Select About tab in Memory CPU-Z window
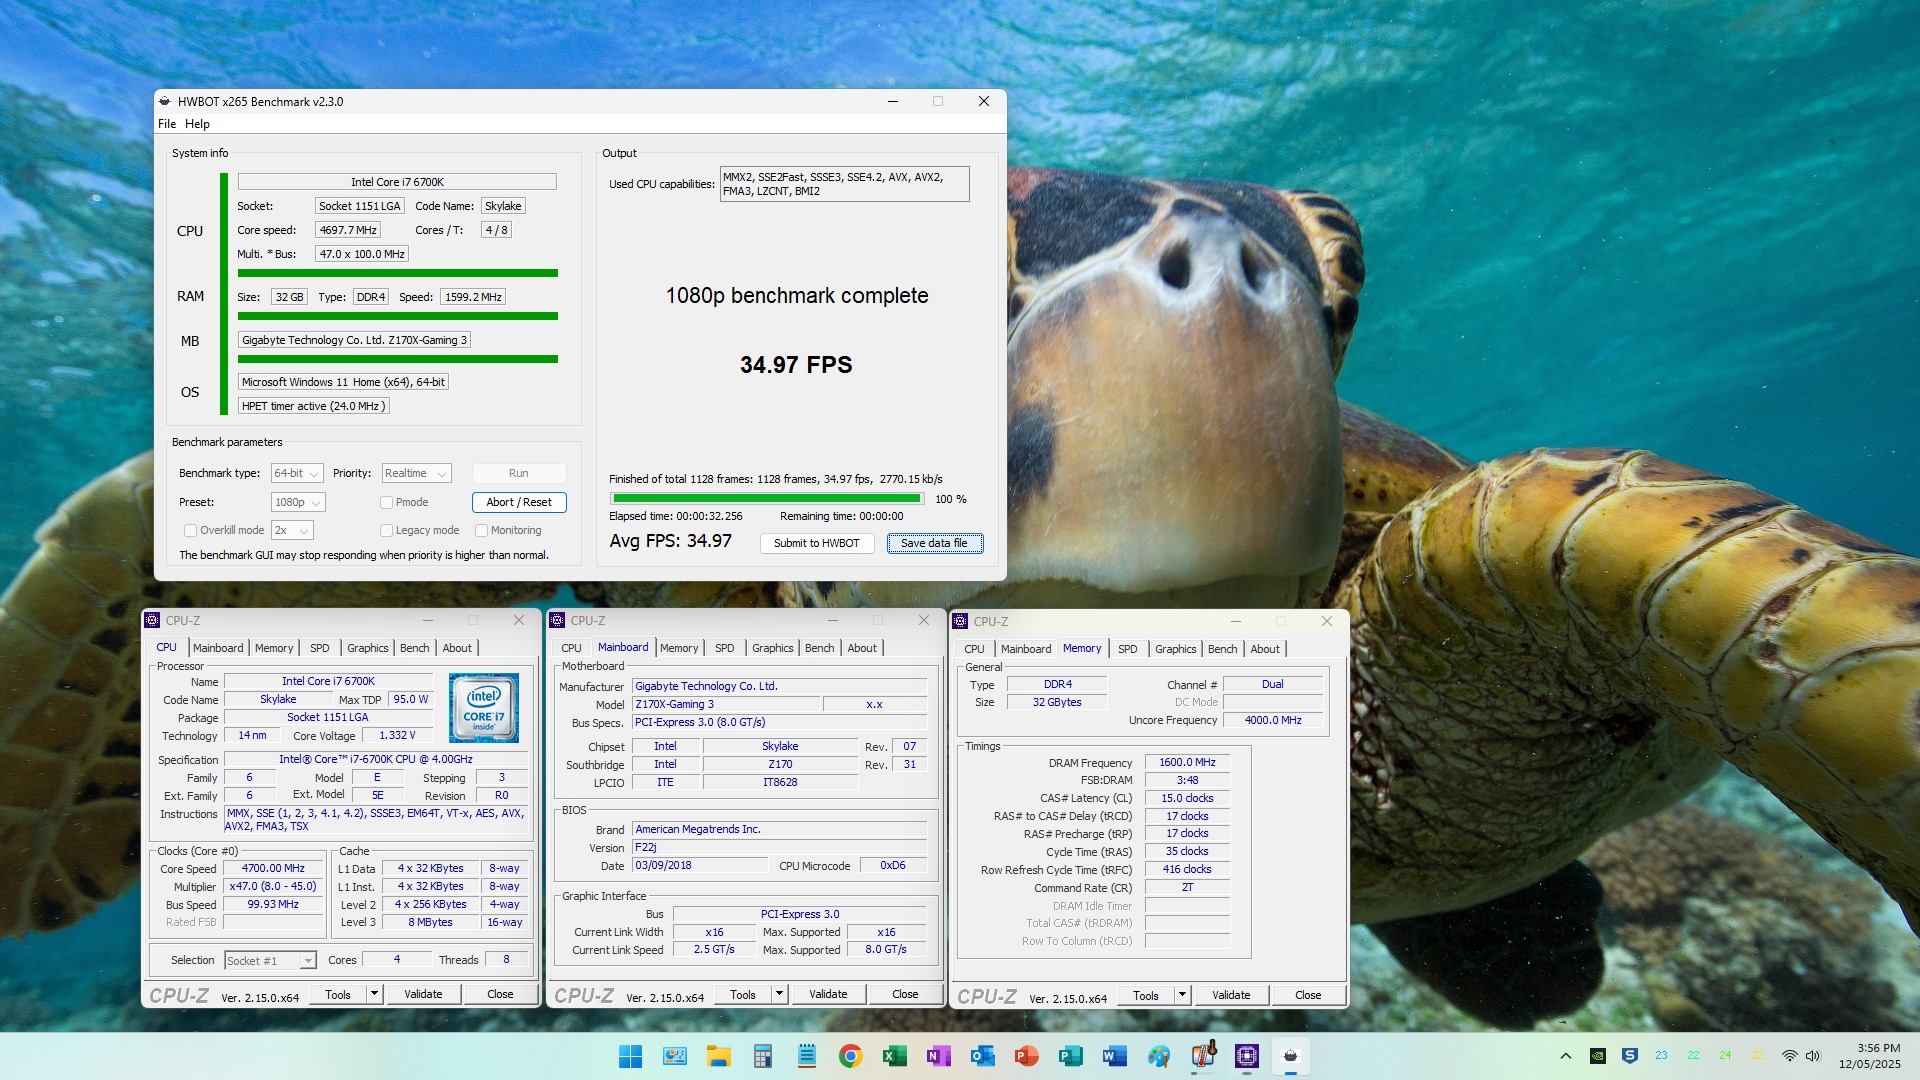Image resolution: width=1920 pixels, height=1080 pixels. point(1265,649)
